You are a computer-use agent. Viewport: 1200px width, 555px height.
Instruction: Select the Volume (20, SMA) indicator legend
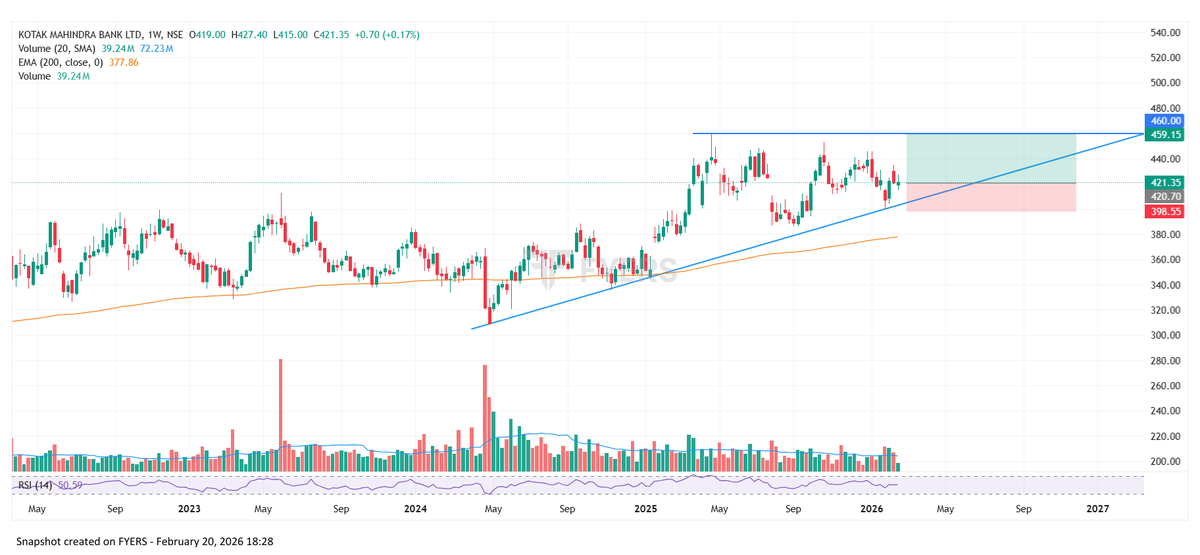click(57, 48)
